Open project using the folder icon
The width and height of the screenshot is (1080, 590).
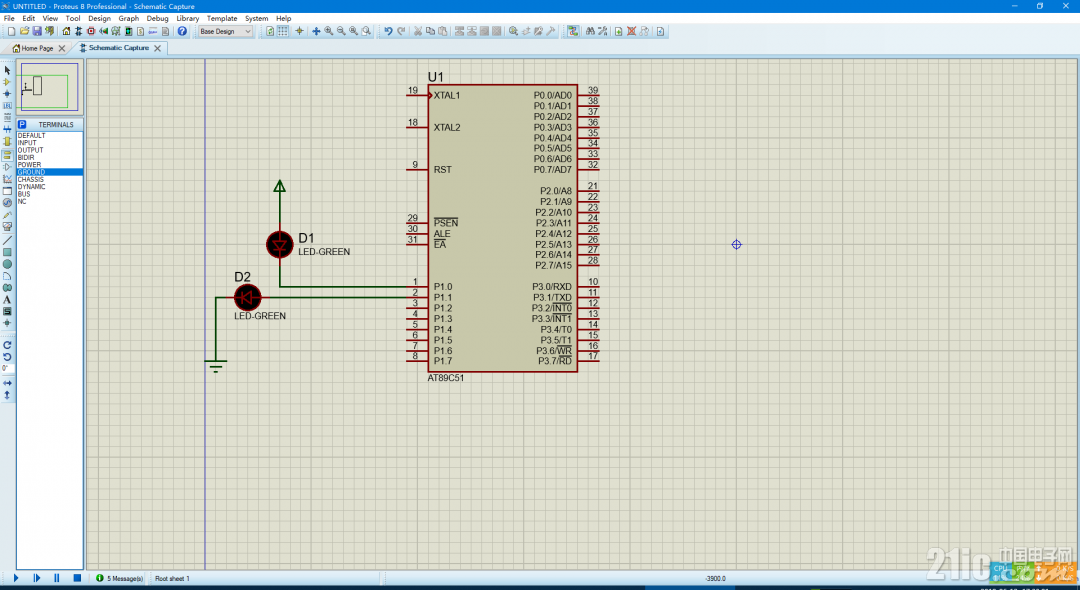pyautogui.click(x=24, y=31)
